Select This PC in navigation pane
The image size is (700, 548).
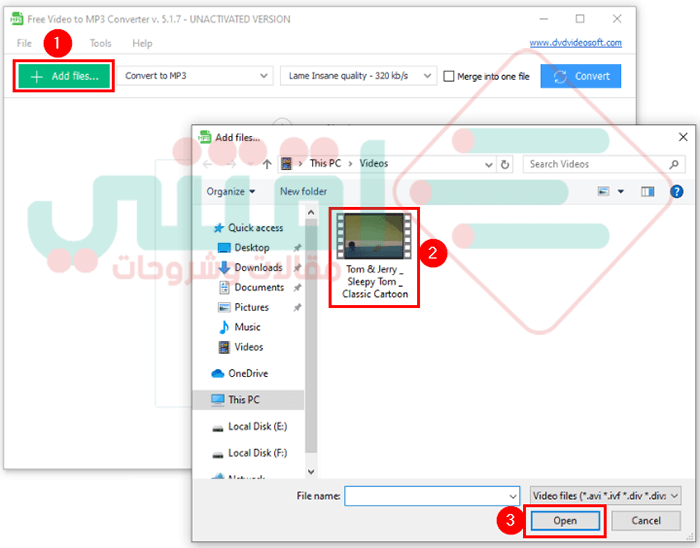pos(249,400)
